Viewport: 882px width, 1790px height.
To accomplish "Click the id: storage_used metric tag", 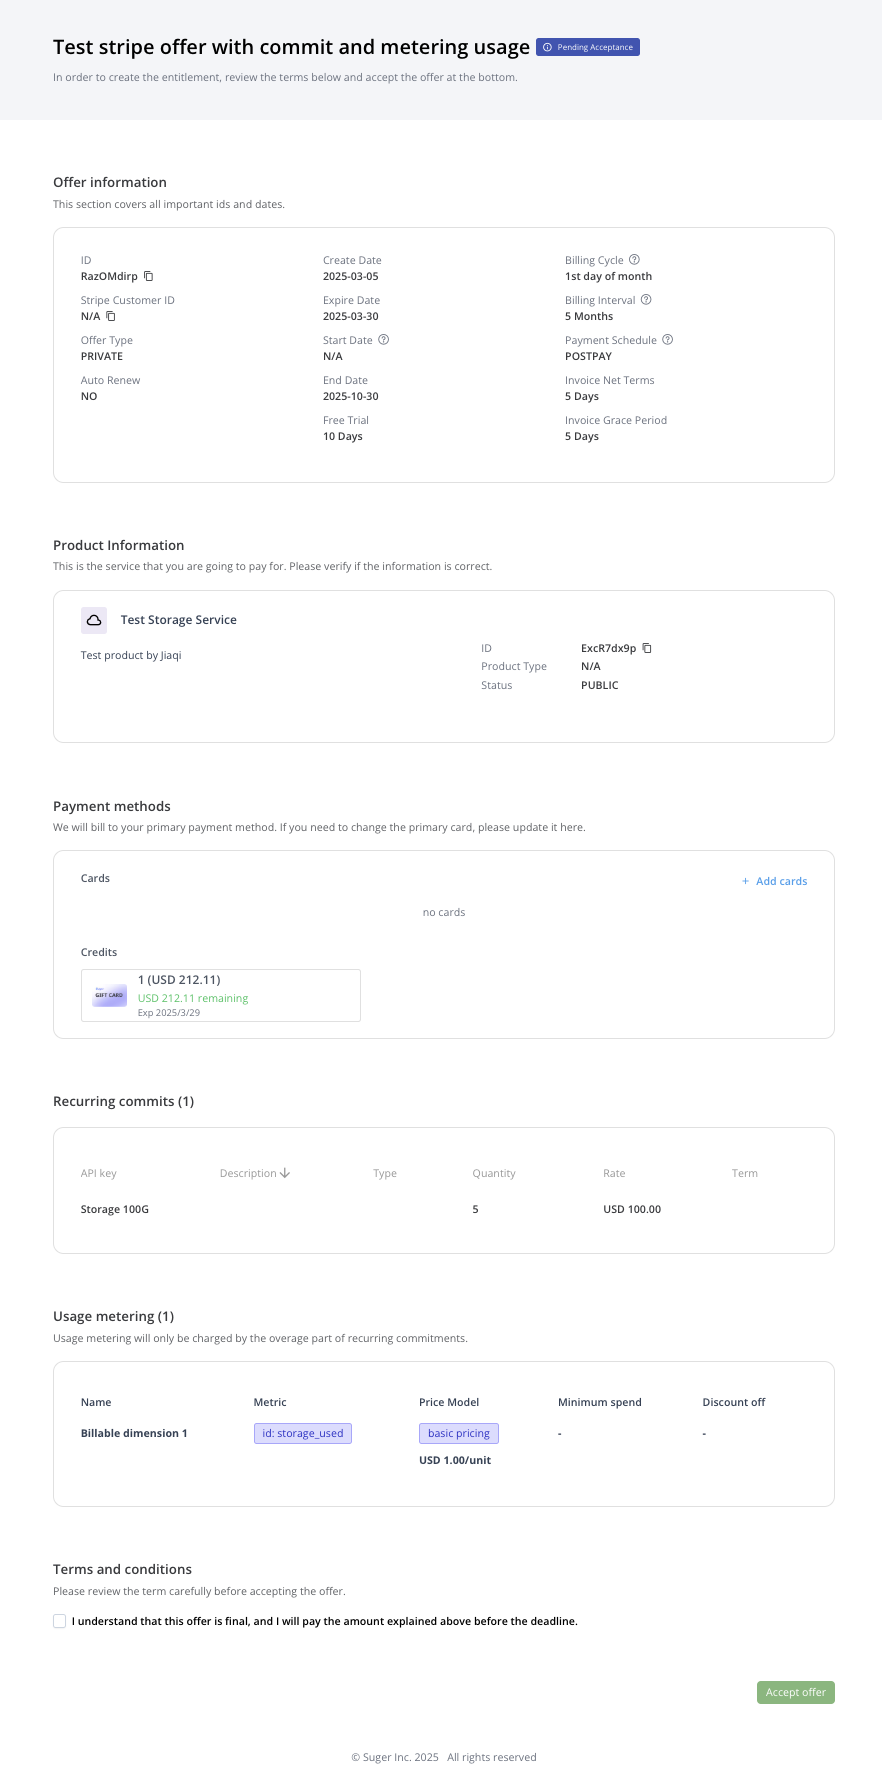I will click(x=302, y=1433).
